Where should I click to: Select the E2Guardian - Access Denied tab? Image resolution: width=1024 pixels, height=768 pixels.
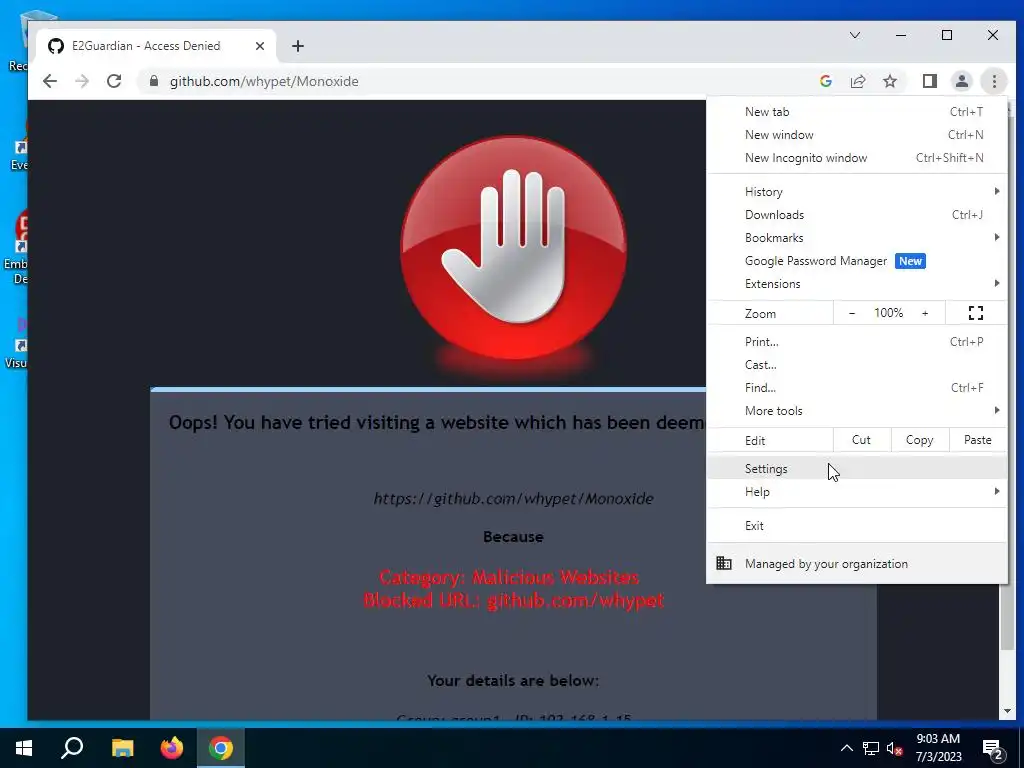[155, 46]
